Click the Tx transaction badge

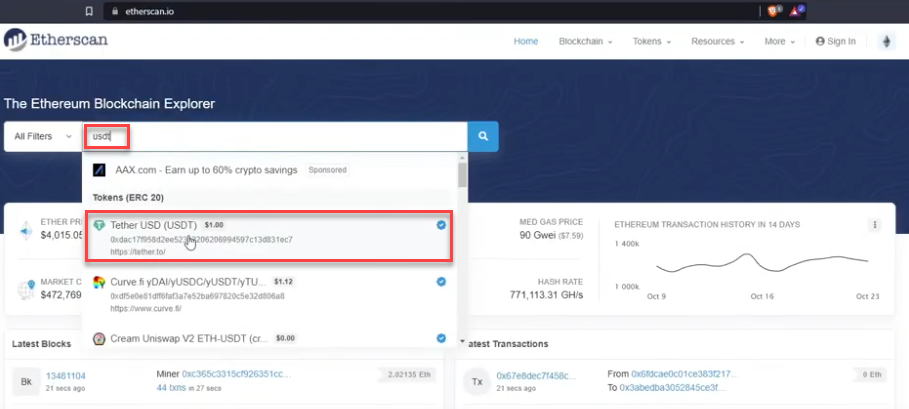tap(477, 382)
